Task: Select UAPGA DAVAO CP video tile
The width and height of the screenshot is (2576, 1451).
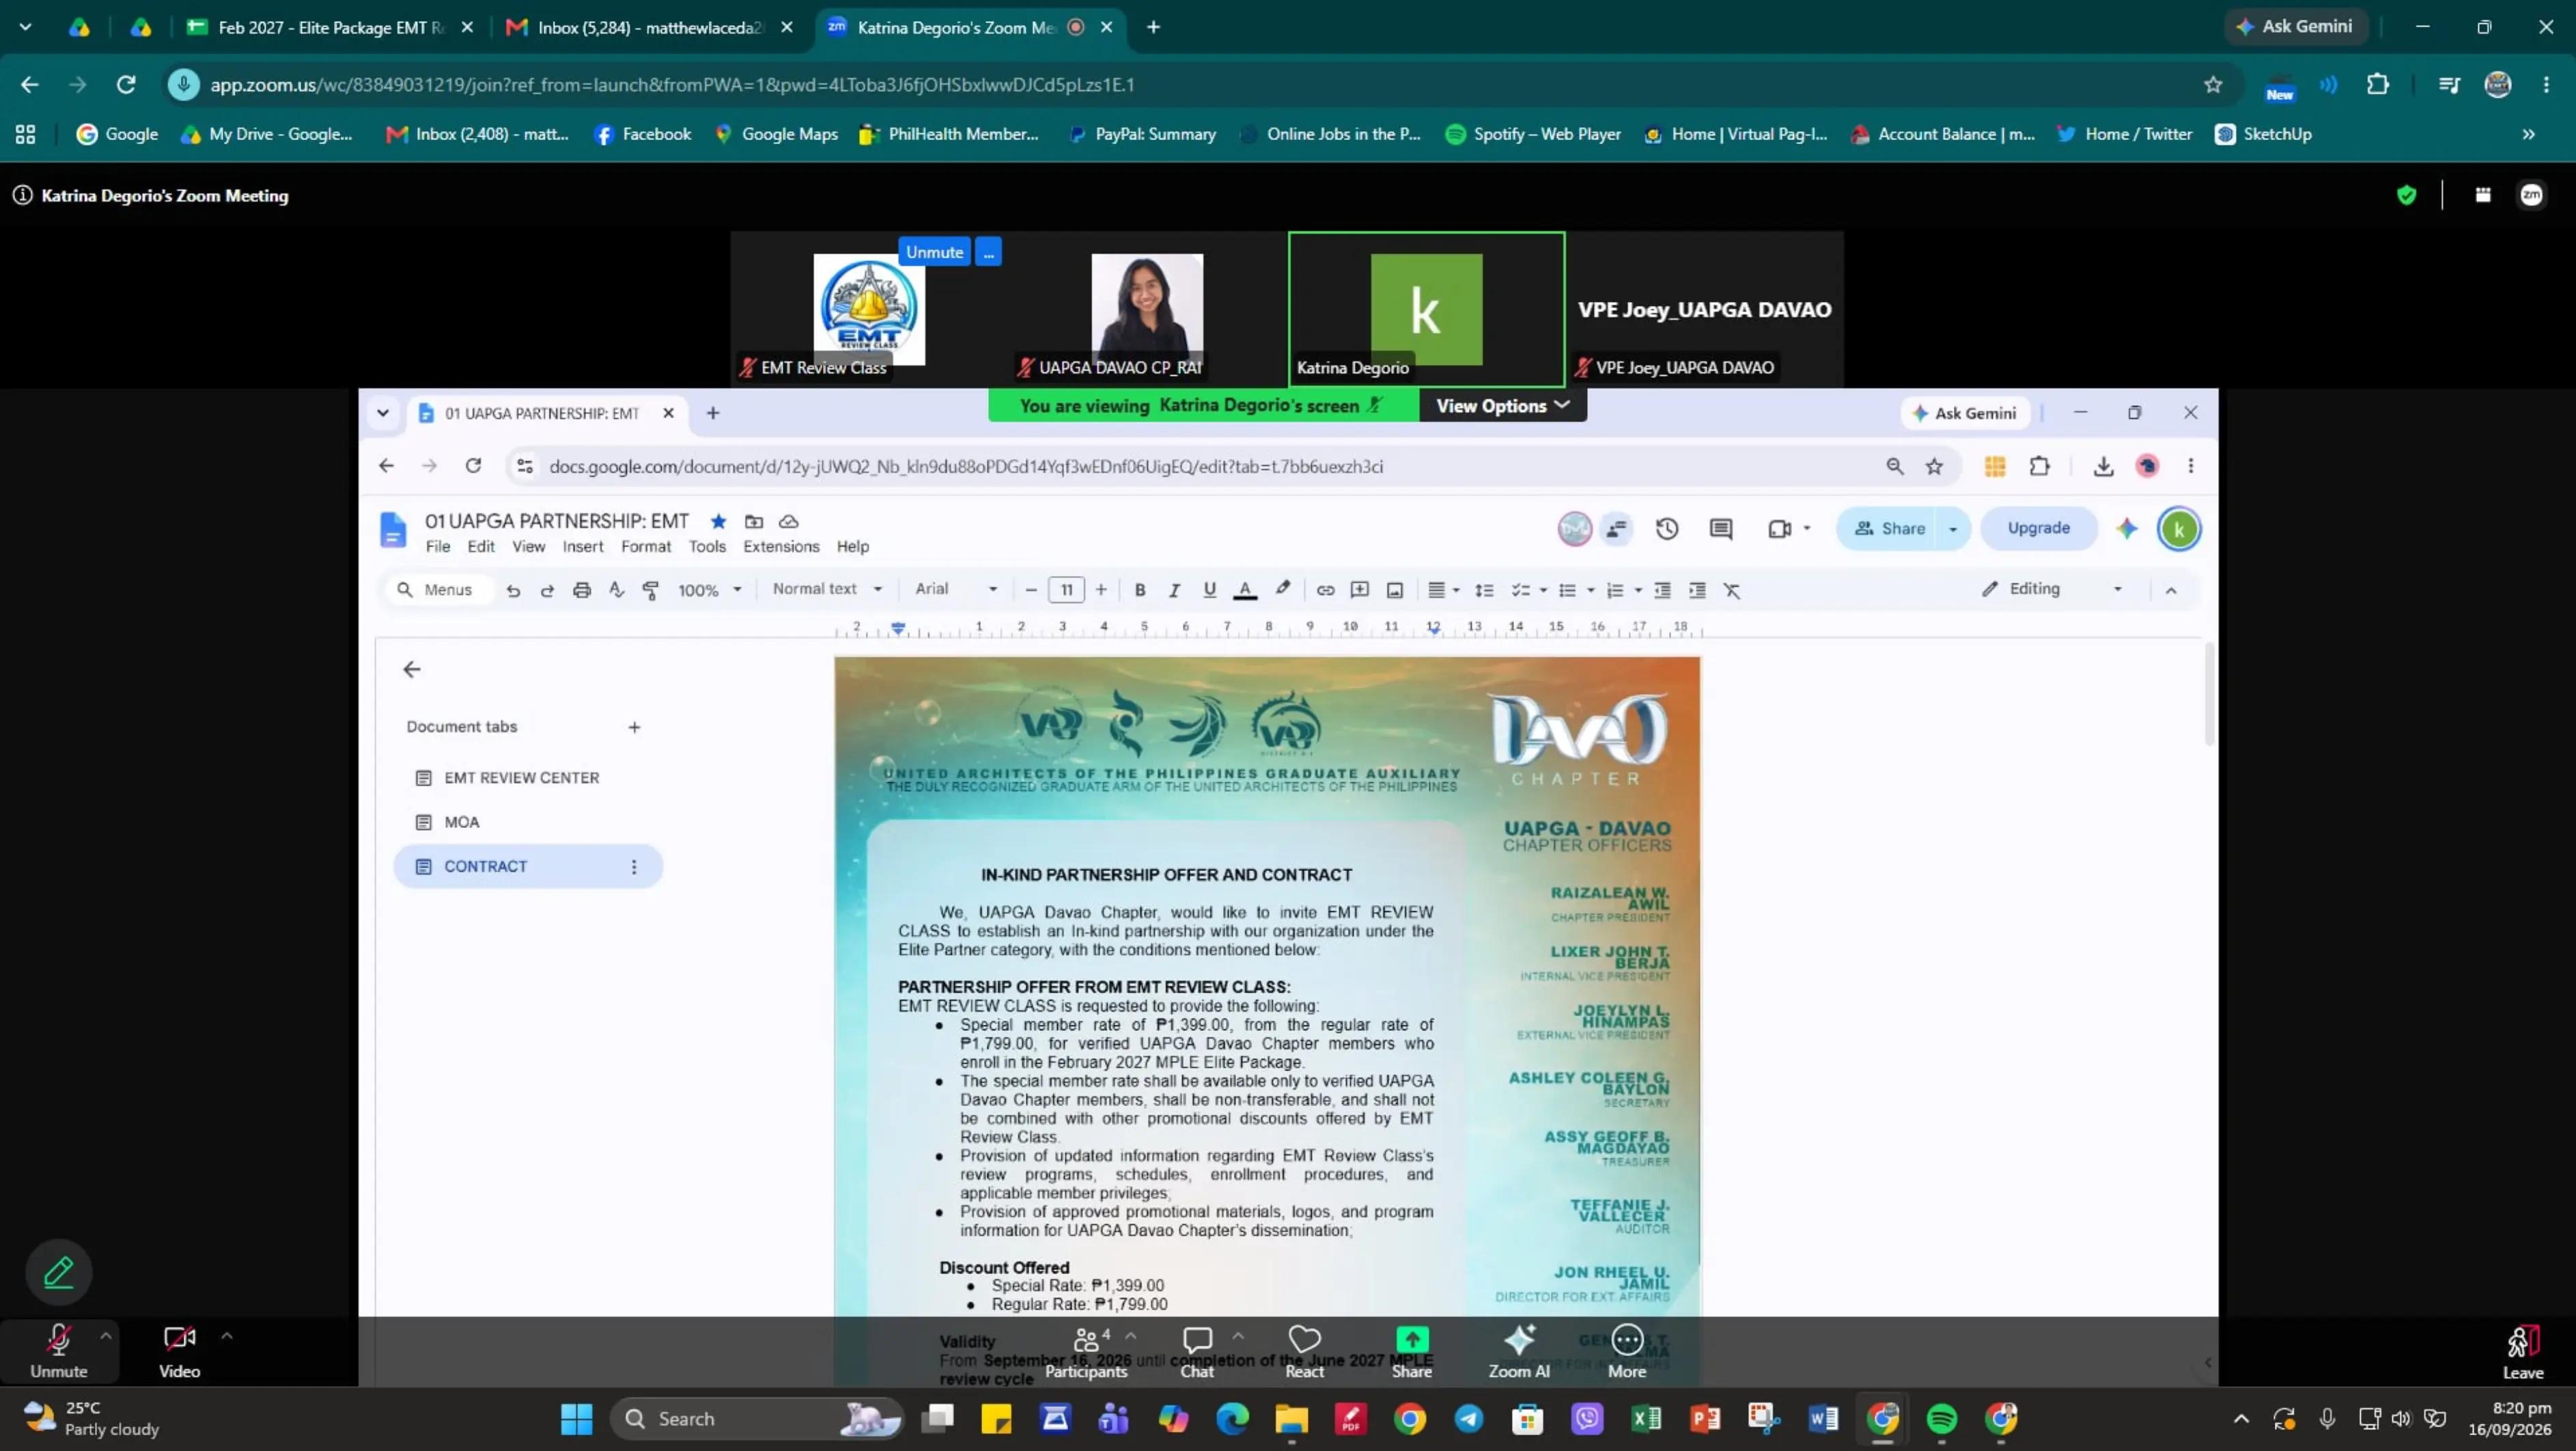Action: 1147,309
